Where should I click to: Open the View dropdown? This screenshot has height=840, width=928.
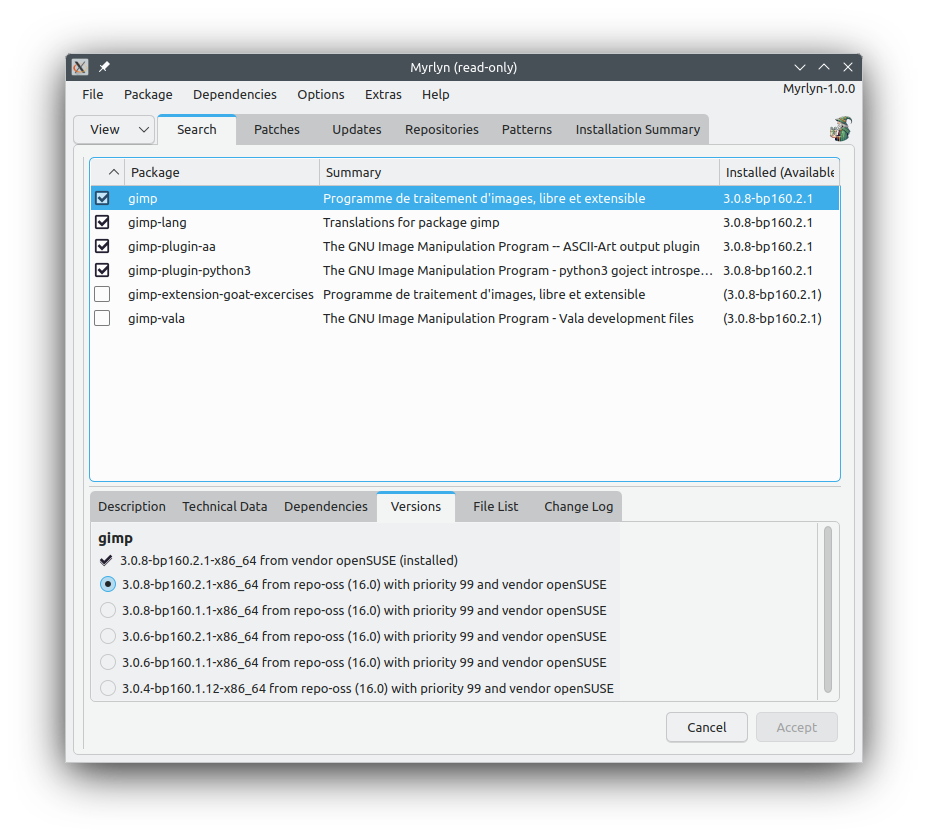click(x=114, y=130)
